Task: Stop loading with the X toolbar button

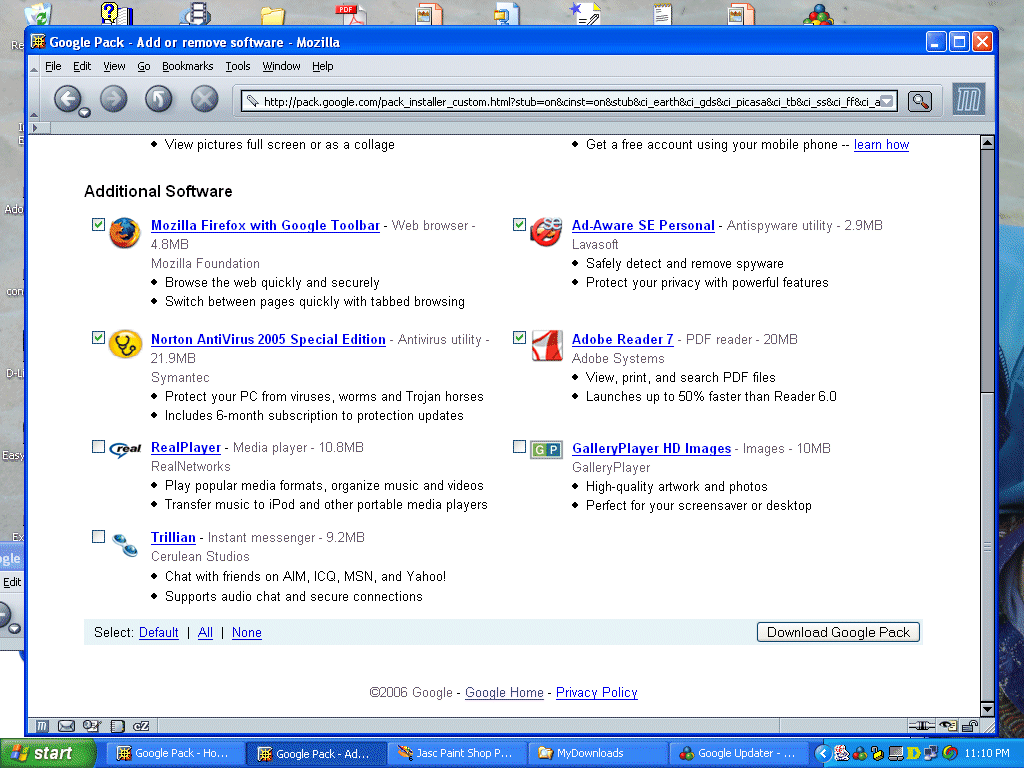Action: click(x=204, y=99)
